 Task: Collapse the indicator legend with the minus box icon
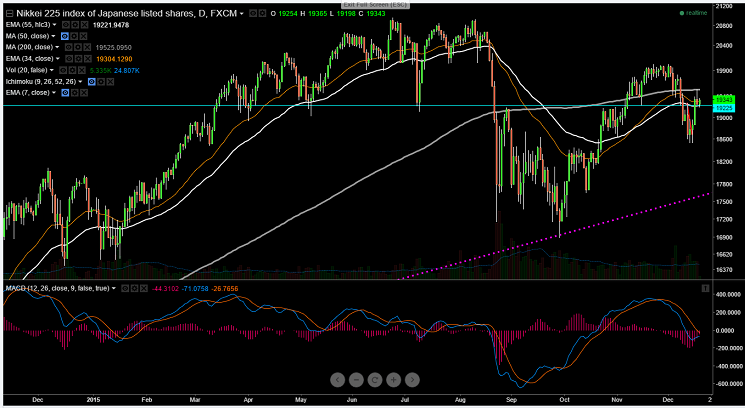(9, 14)
